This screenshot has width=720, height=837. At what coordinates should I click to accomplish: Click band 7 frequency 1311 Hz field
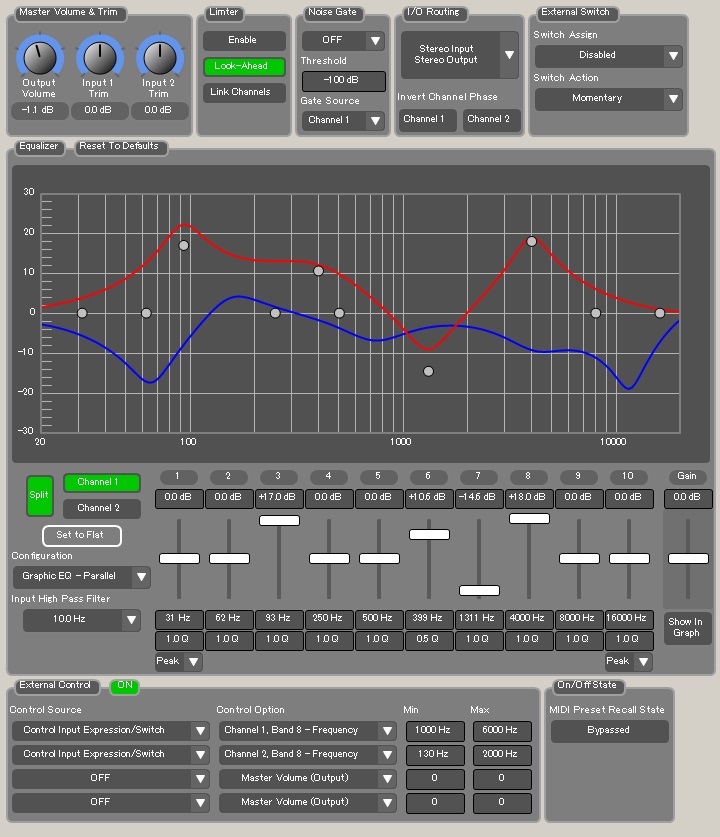(x=479, y=619)
